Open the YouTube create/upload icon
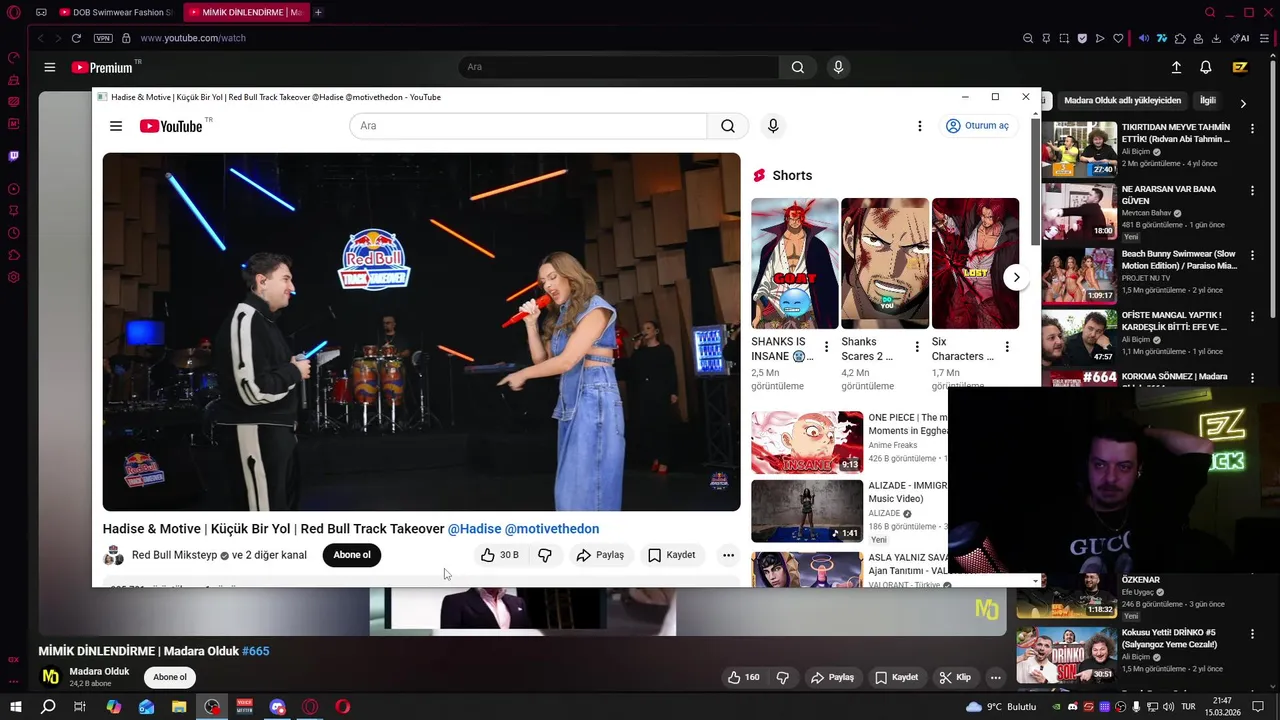The height and width of the screenshot is (720, 1280). pyautogui.click(x=1176, y=67)
